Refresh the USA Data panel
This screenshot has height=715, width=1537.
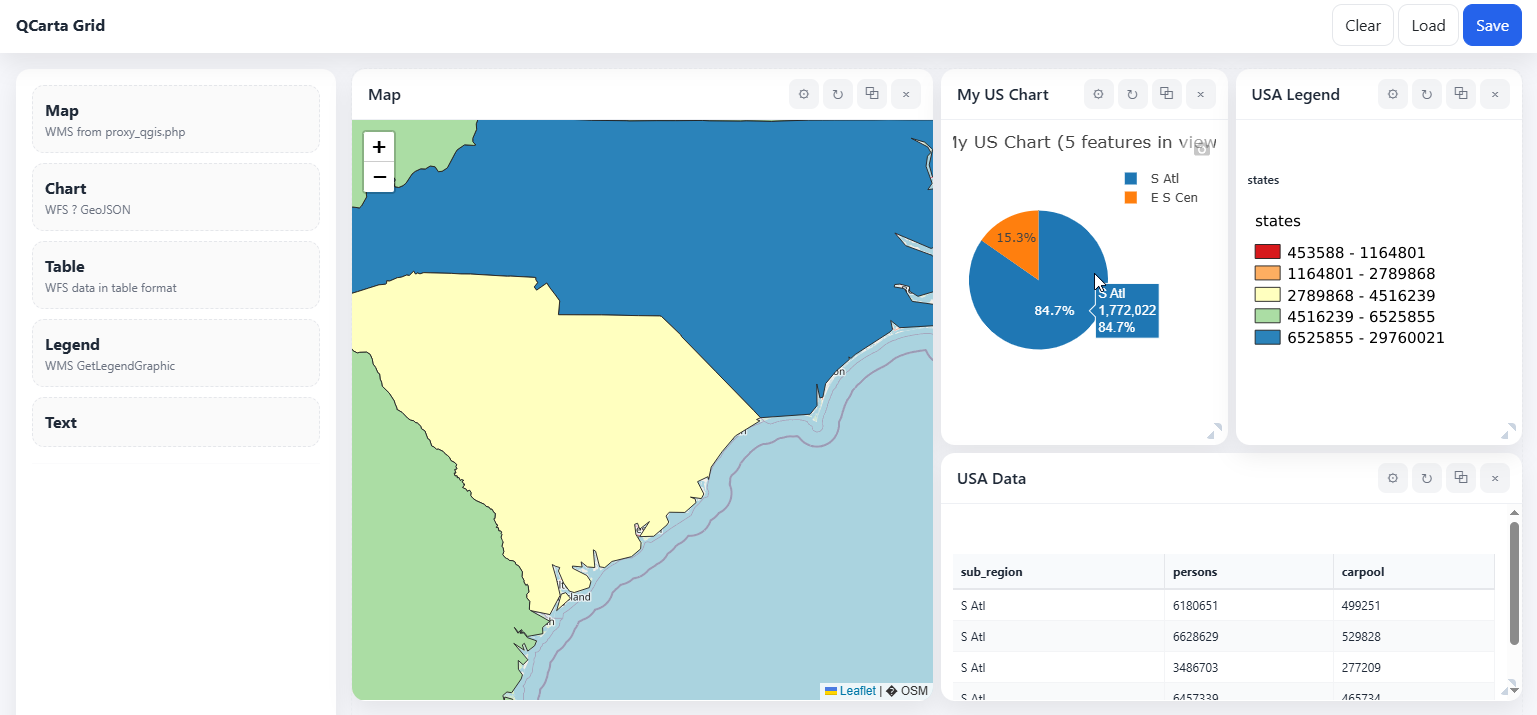point(1426,478)
